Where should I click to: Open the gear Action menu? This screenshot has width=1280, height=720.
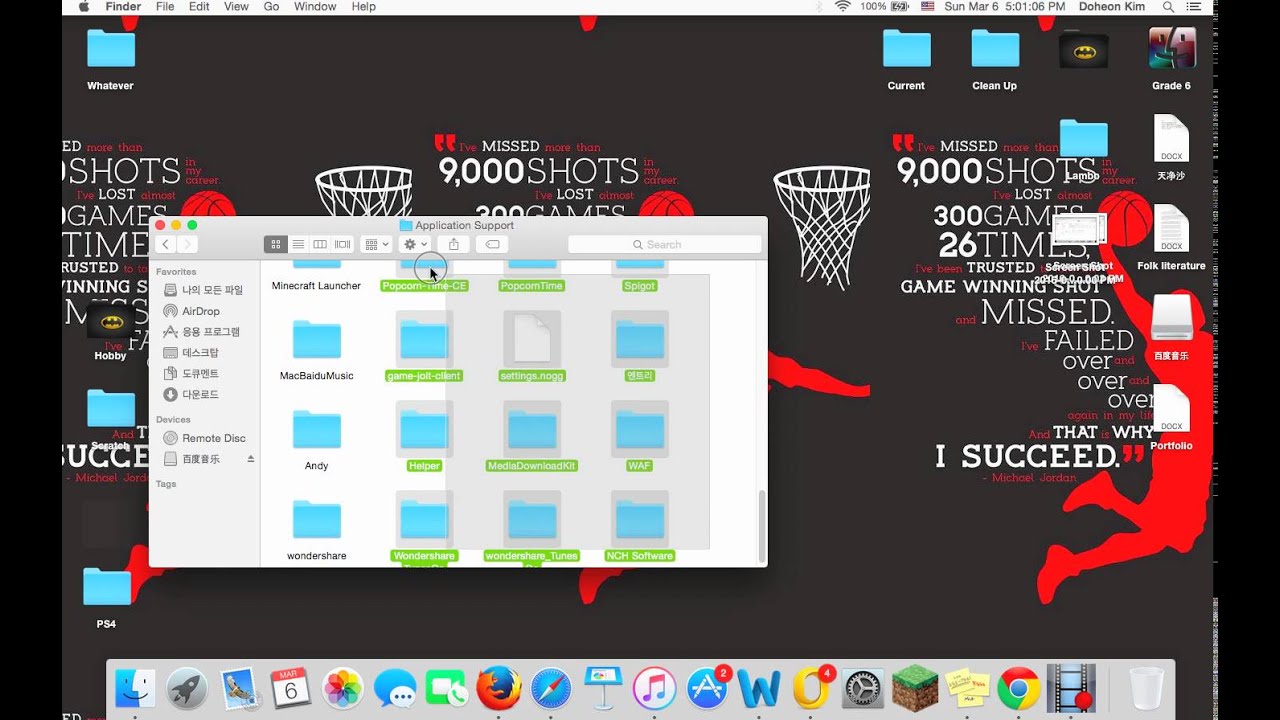[414, 244]
